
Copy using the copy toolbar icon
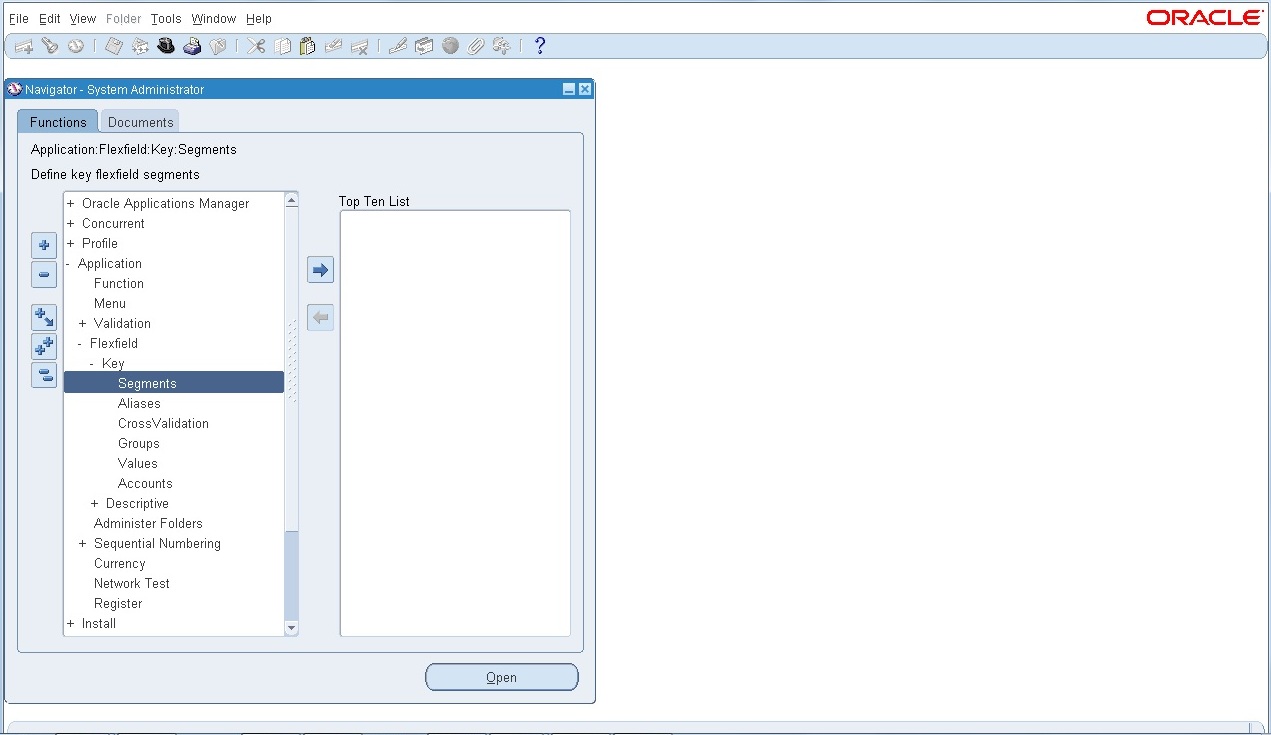click(282, 45)
